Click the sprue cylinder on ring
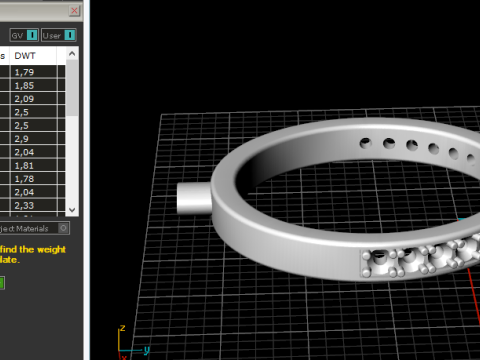Screen dimensions: 480x360 click(x=194, y=198)
